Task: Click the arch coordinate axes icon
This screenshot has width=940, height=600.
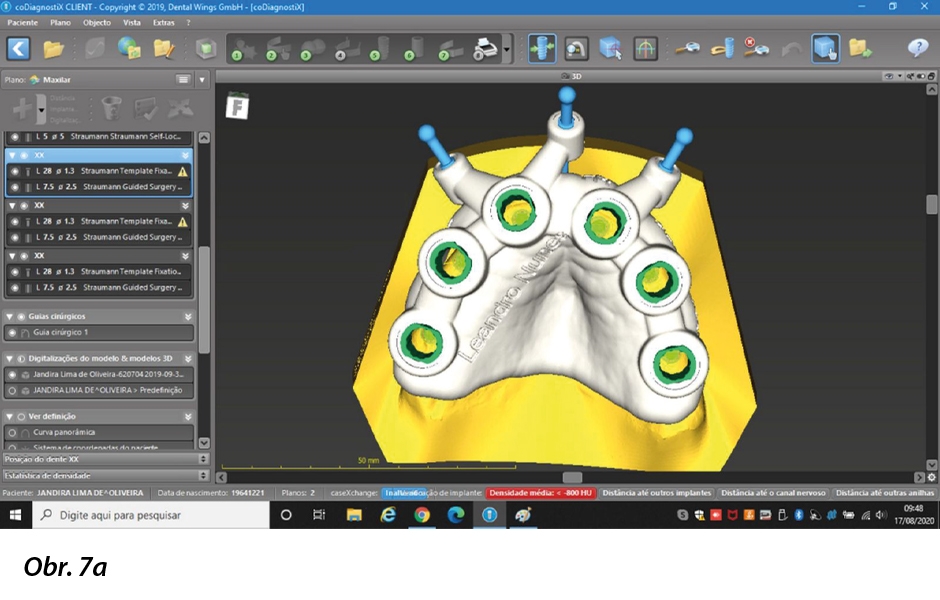Action: pyautogui.click(x=645, y=49)
